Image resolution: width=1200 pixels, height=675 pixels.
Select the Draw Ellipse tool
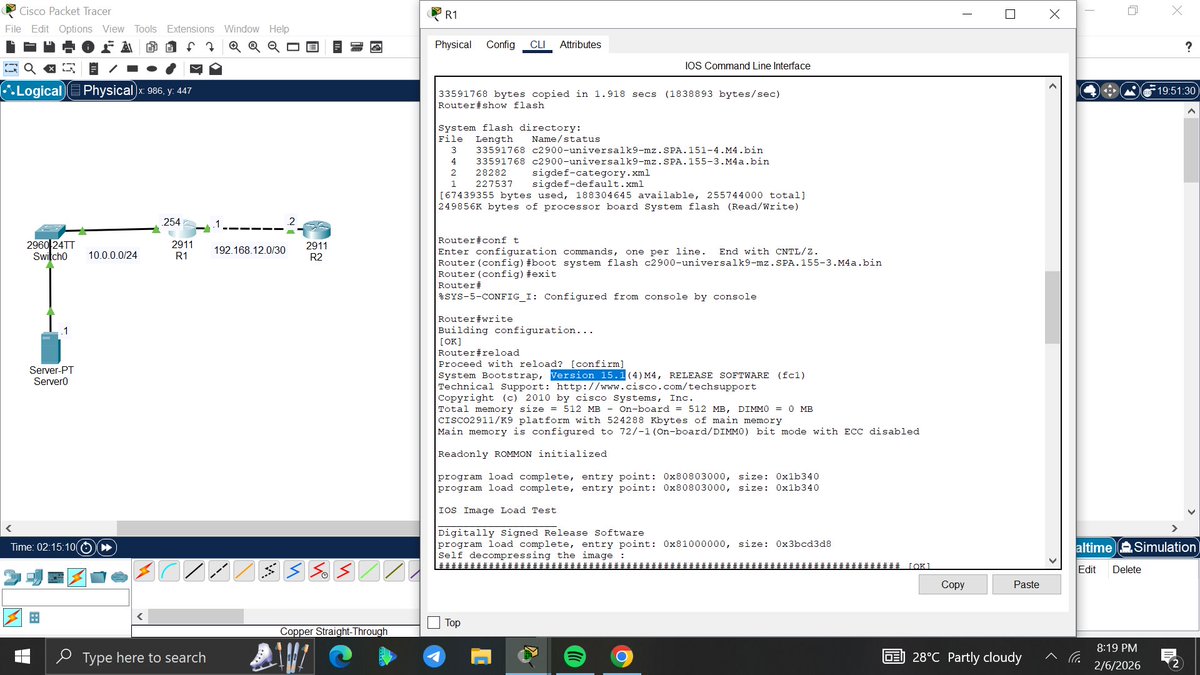(x=152, y=69)
